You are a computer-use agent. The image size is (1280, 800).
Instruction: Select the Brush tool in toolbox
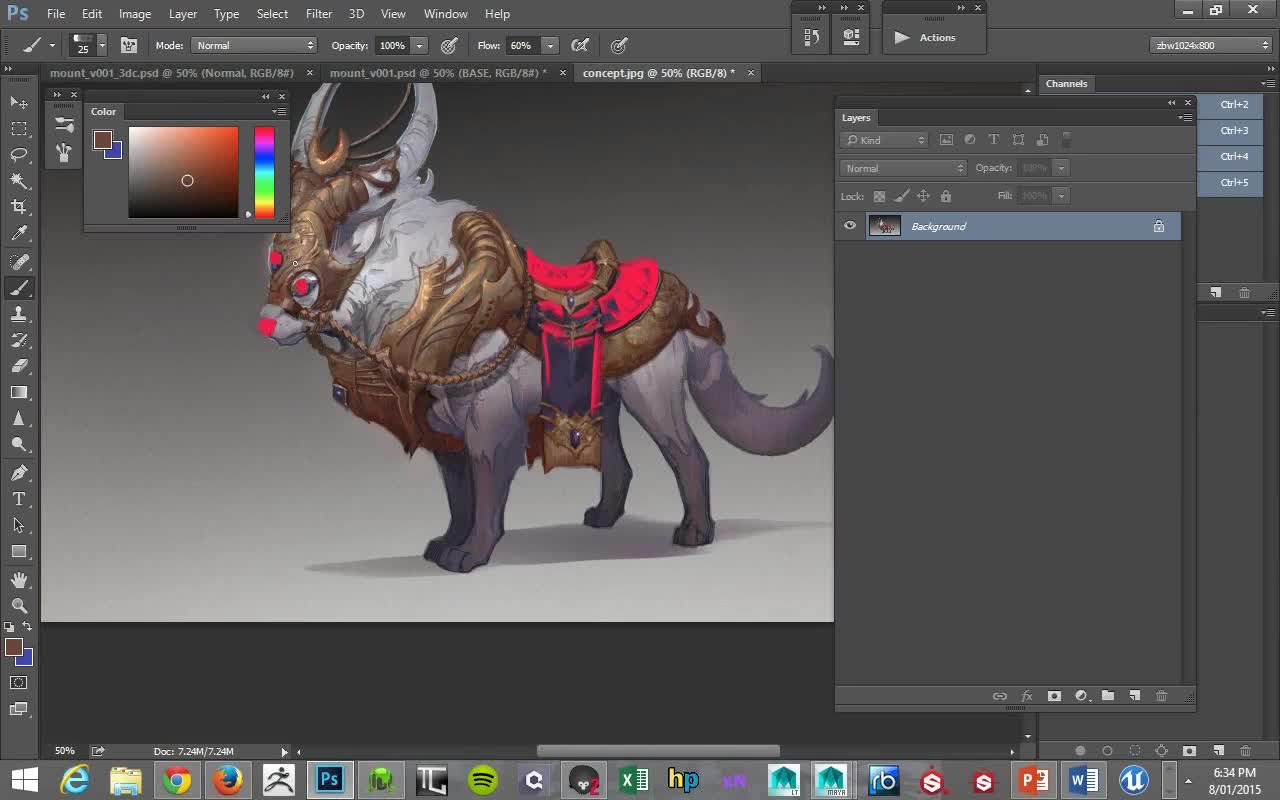[x=19, y=287]
